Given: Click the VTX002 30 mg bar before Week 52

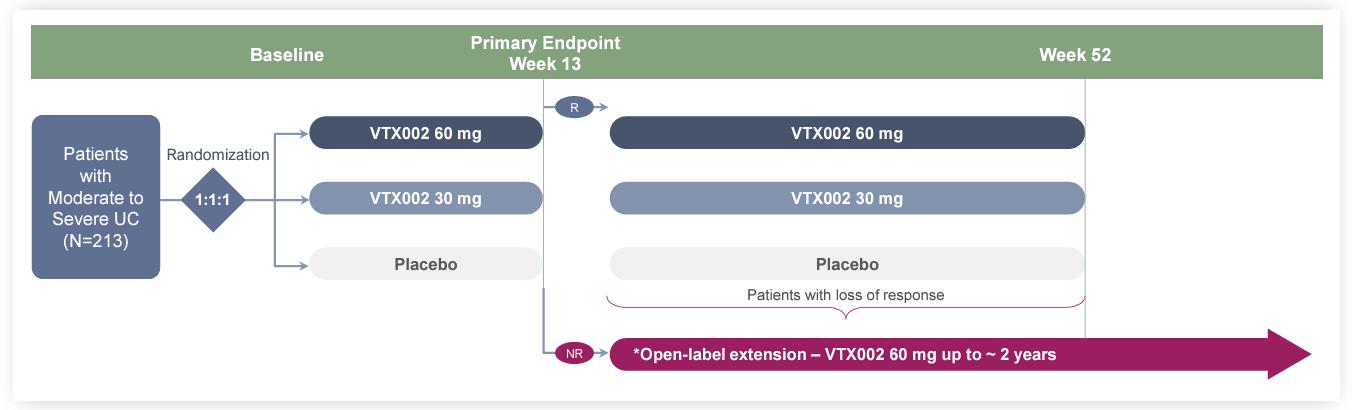Looking at the screenshot, I should point(846,198).
